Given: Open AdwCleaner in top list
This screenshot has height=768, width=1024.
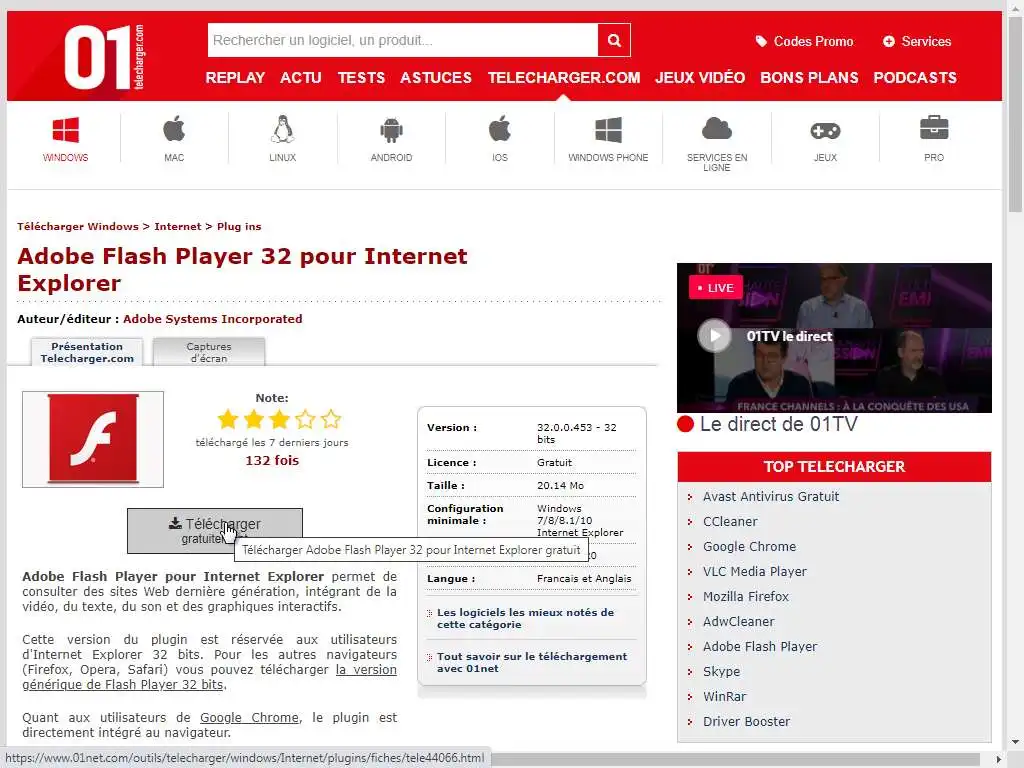Looking at the screenshot, I should pyautogui.click(x=739, y=621).
